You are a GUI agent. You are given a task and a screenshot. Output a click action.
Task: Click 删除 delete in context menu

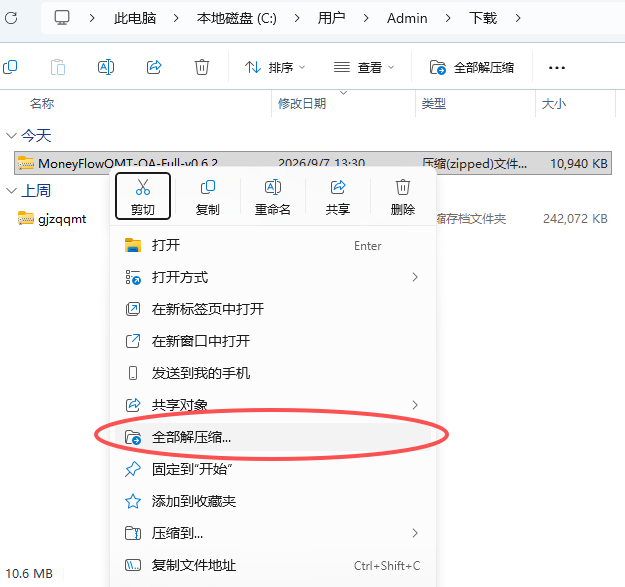pyautogui.click(x=403, y=196)
